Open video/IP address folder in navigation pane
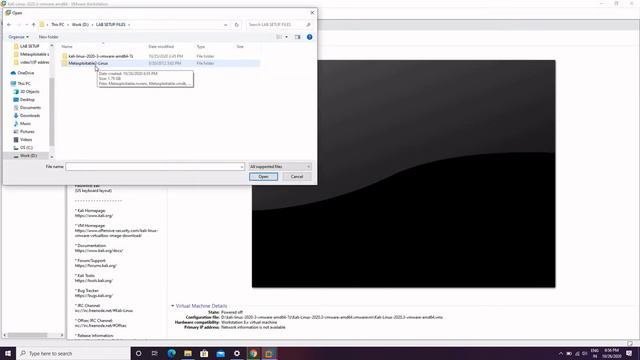The height and width of the screenshot is (360, 640). [x=31, y=62]
